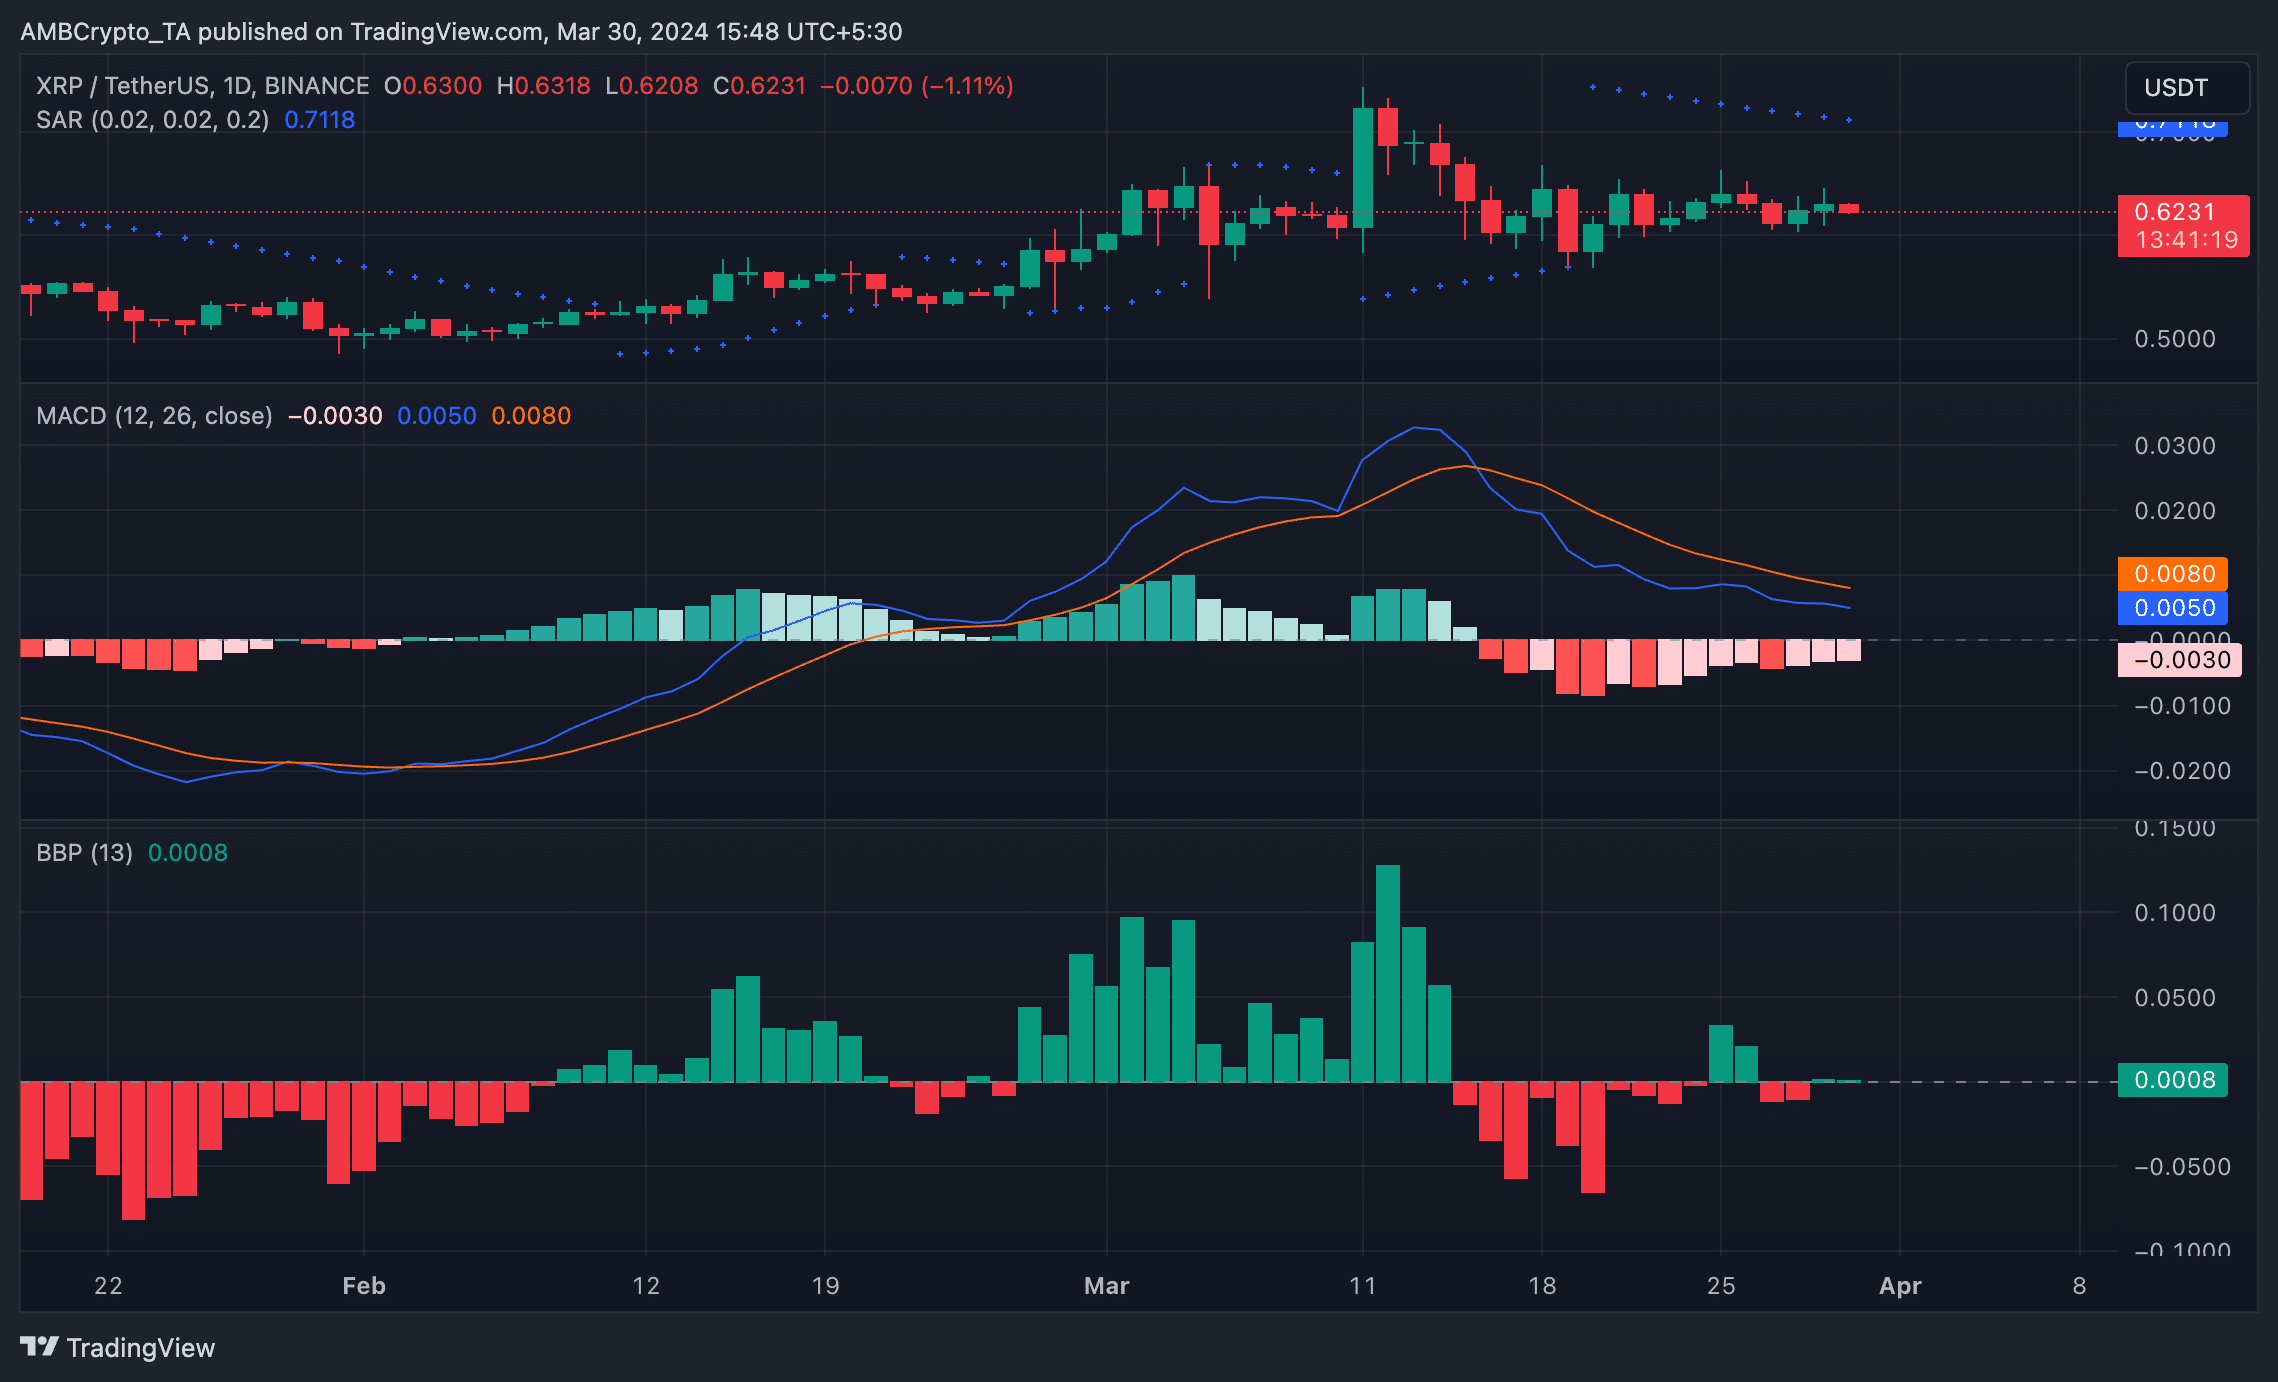Click the BBP (13) indicator label
This screenshot has height=1382, width=2278.
[84, 853]
